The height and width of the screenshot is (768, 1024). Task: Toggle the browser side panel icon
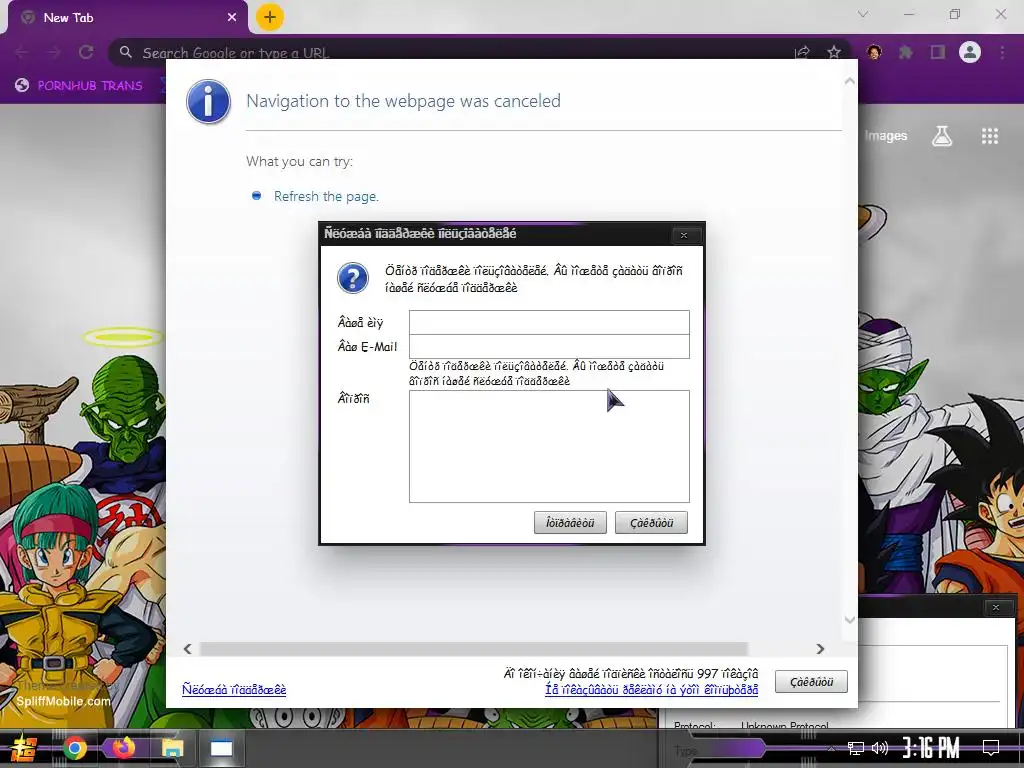coord(938,52)
